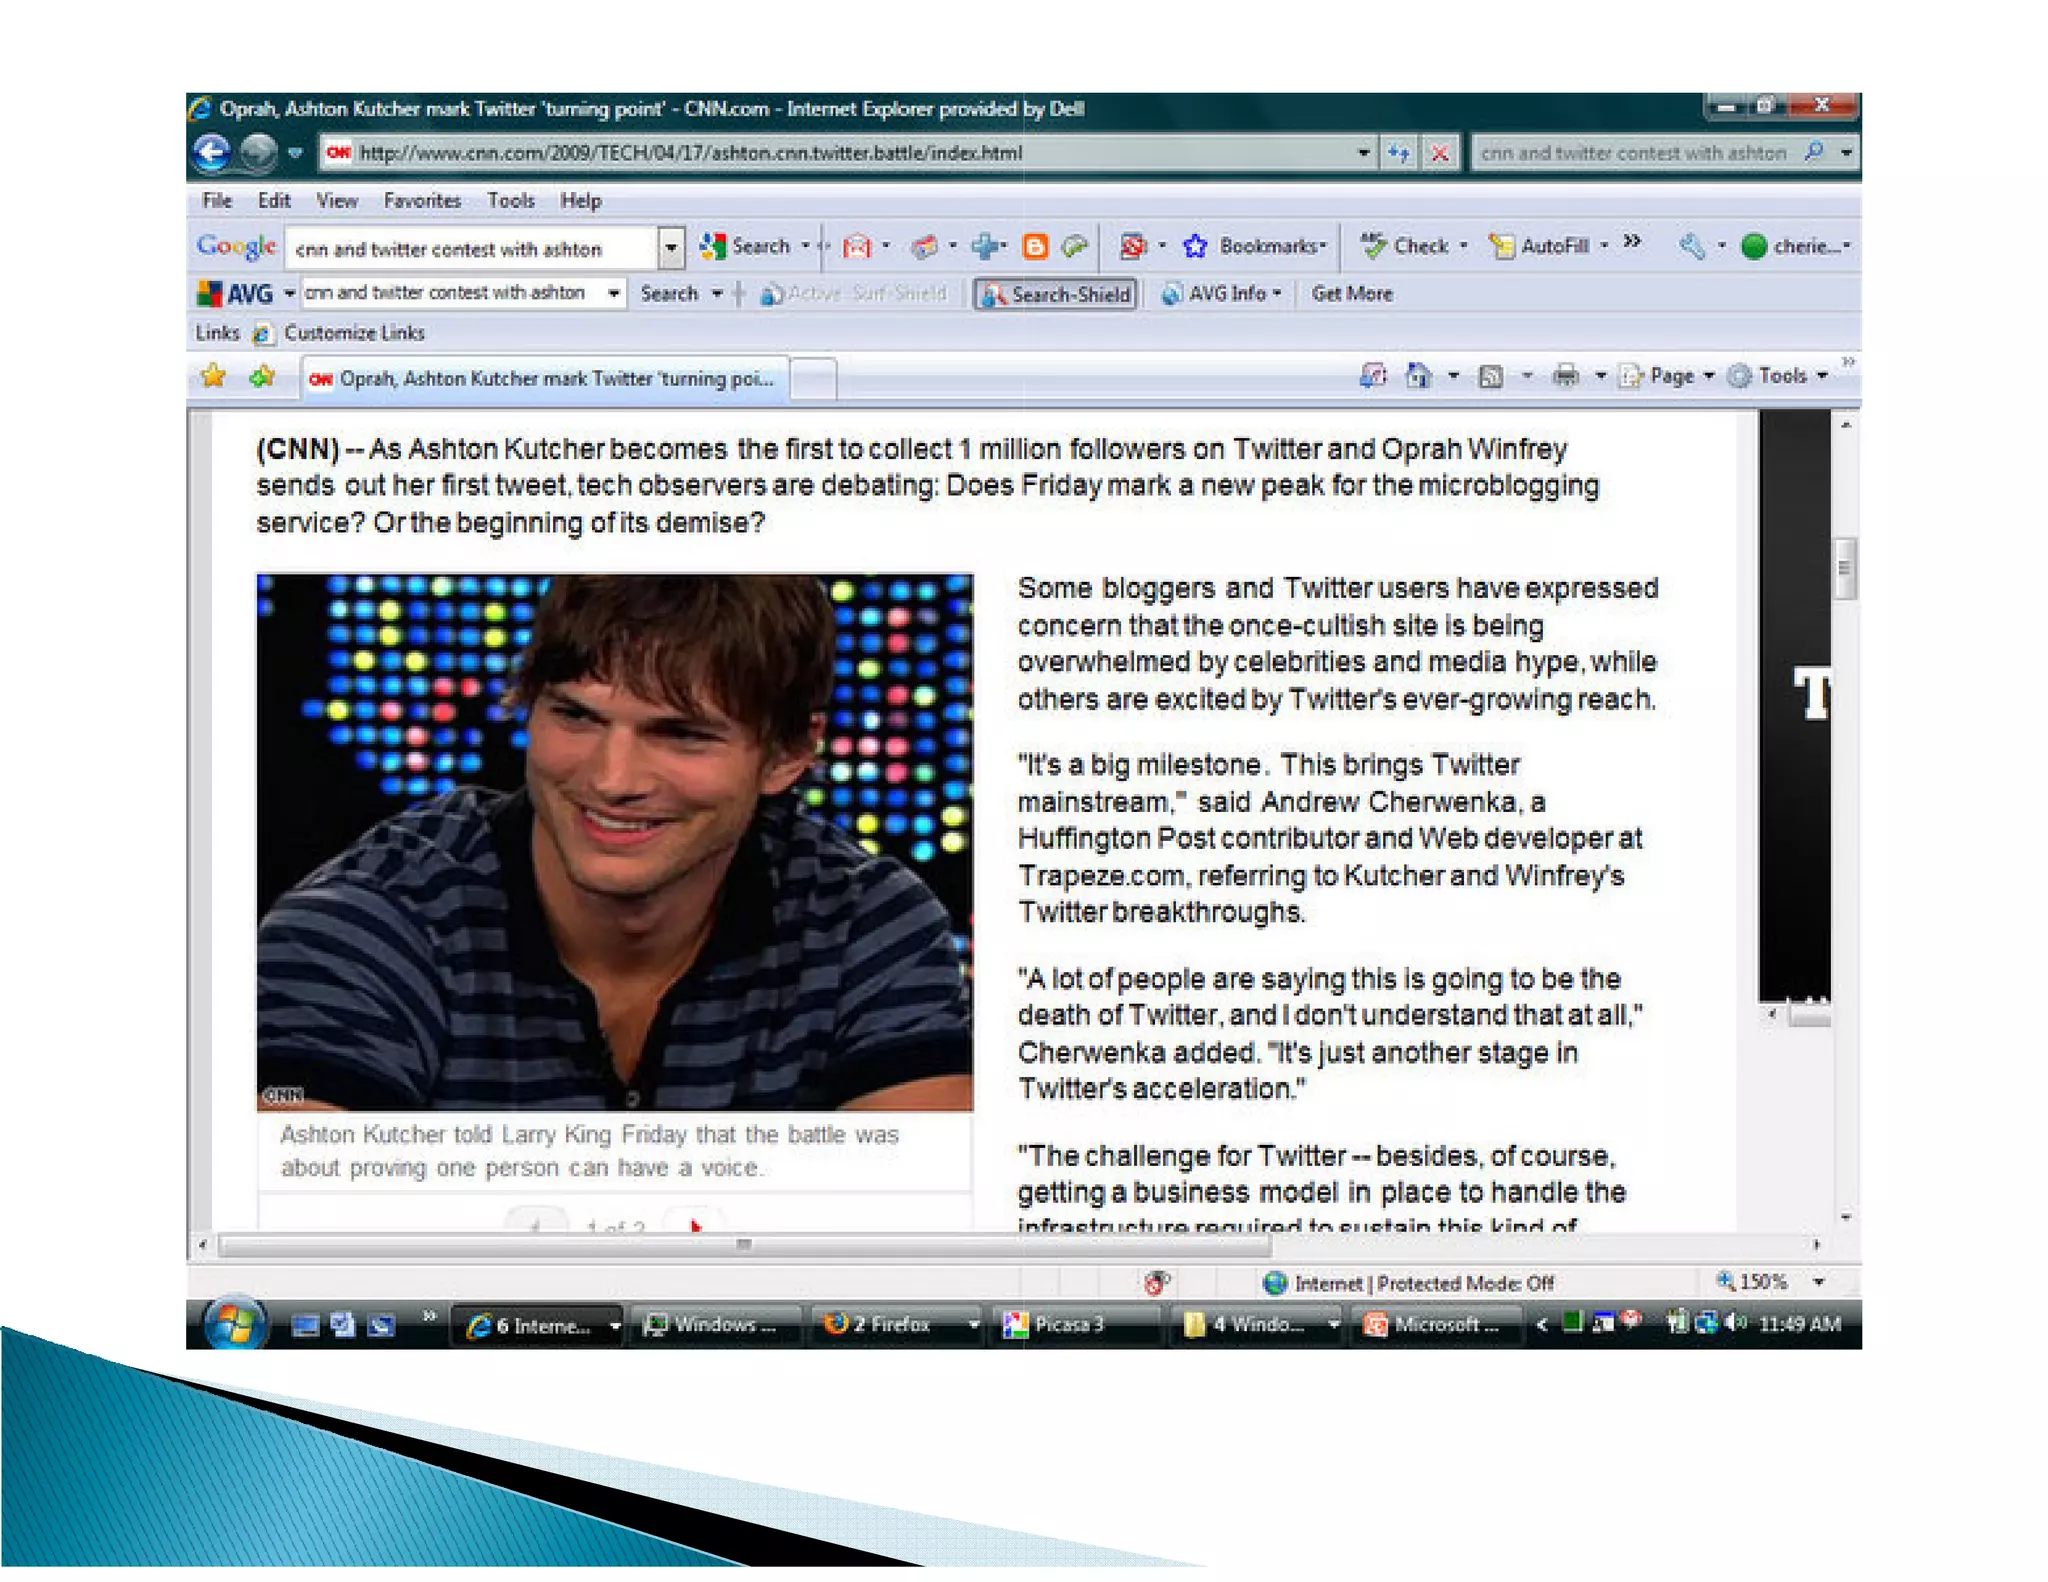Open the Windows Start orb
Screen dimensions: 2048x1582
pos(233,1323)
